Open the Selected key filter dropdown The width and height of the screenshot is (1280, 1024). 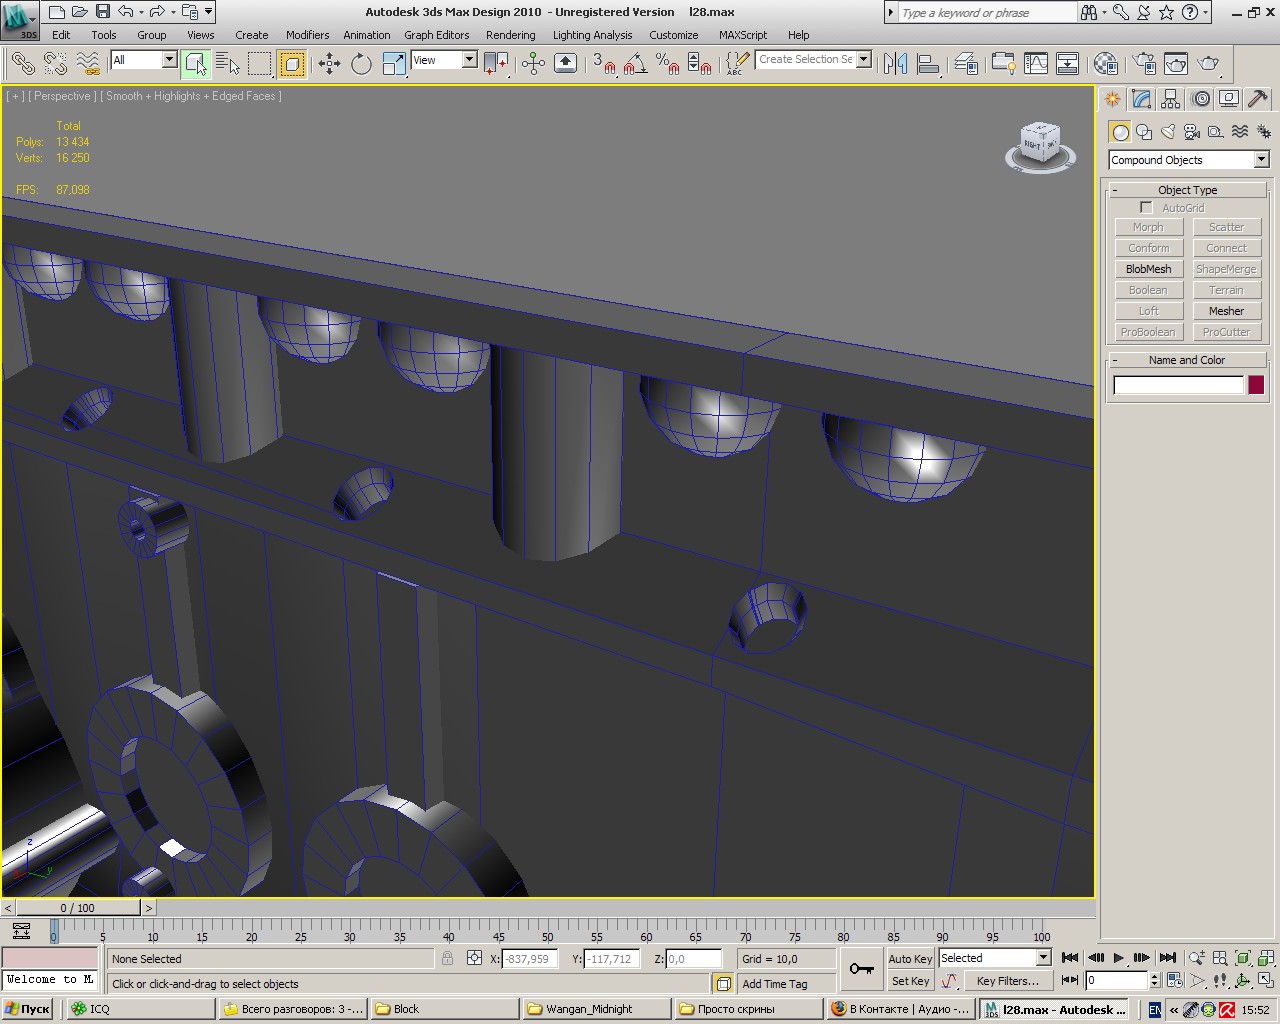point(995,958)
